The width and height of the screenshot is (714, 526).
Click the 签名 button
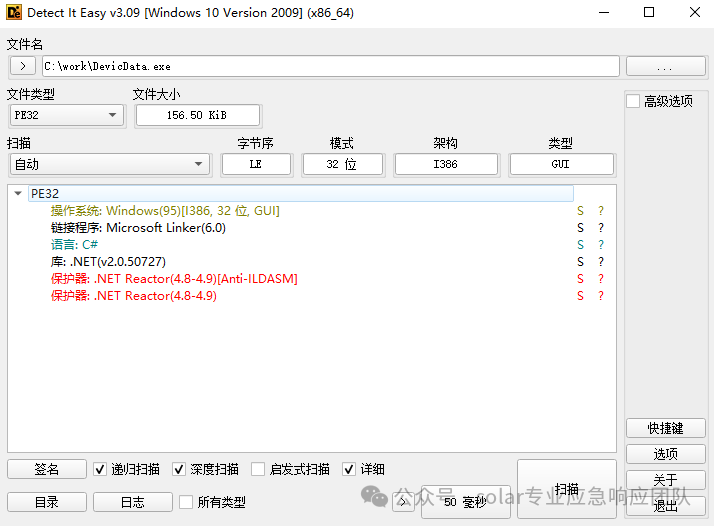46,469
